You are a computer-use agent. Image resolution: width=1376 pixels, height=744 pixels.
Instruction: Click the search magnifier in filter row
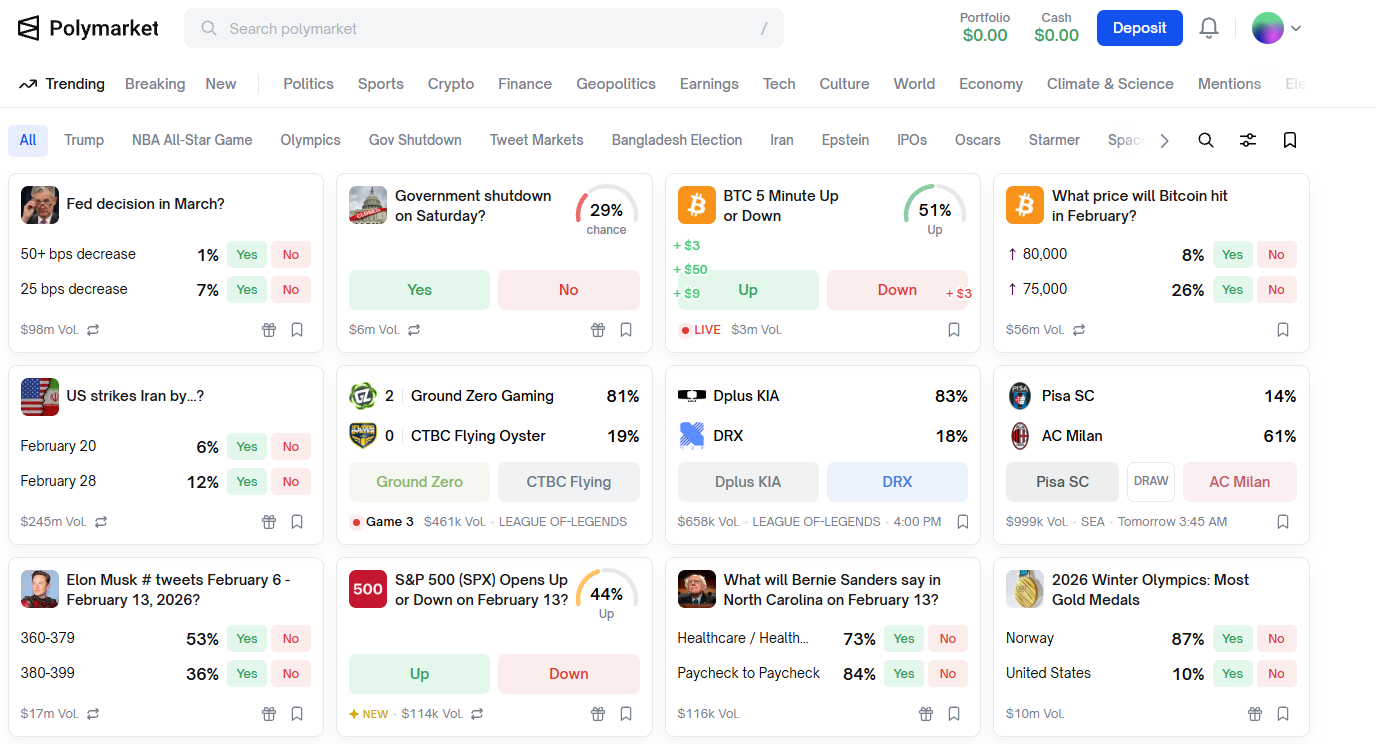coord(1206,140)
